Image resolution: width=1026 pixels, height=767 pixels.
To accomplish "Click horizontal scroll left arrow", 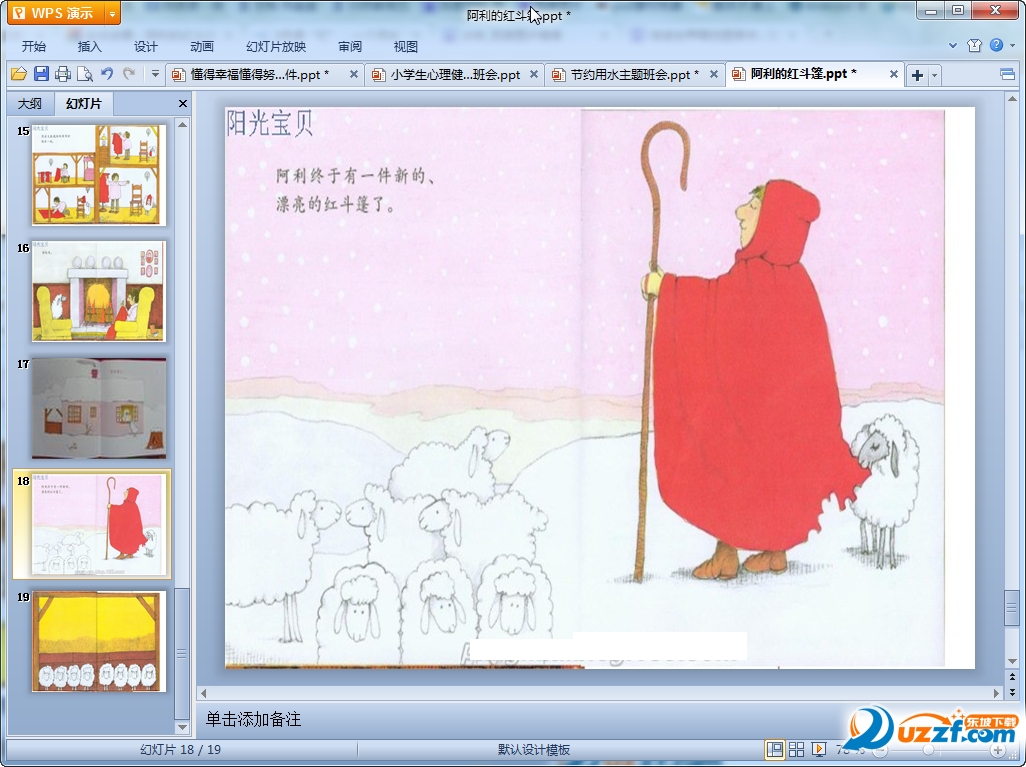I will click(203, 693).
